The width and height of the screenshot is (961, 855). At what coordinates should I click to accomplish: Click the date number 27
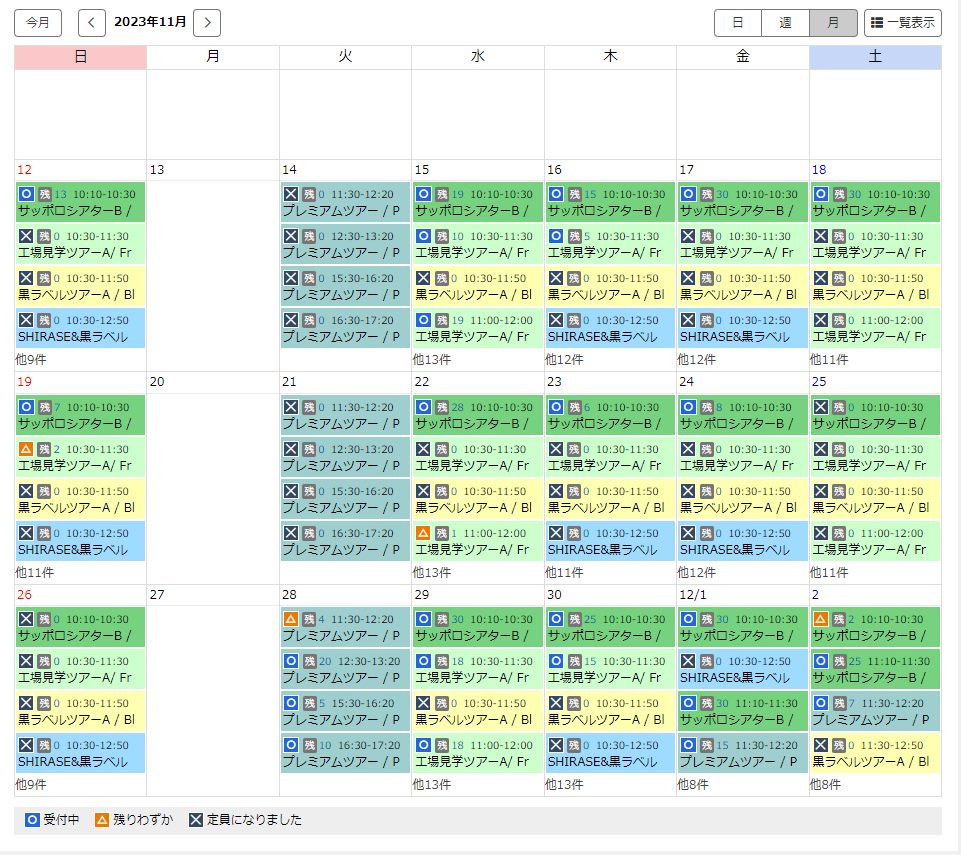click(x=158, y=595)
